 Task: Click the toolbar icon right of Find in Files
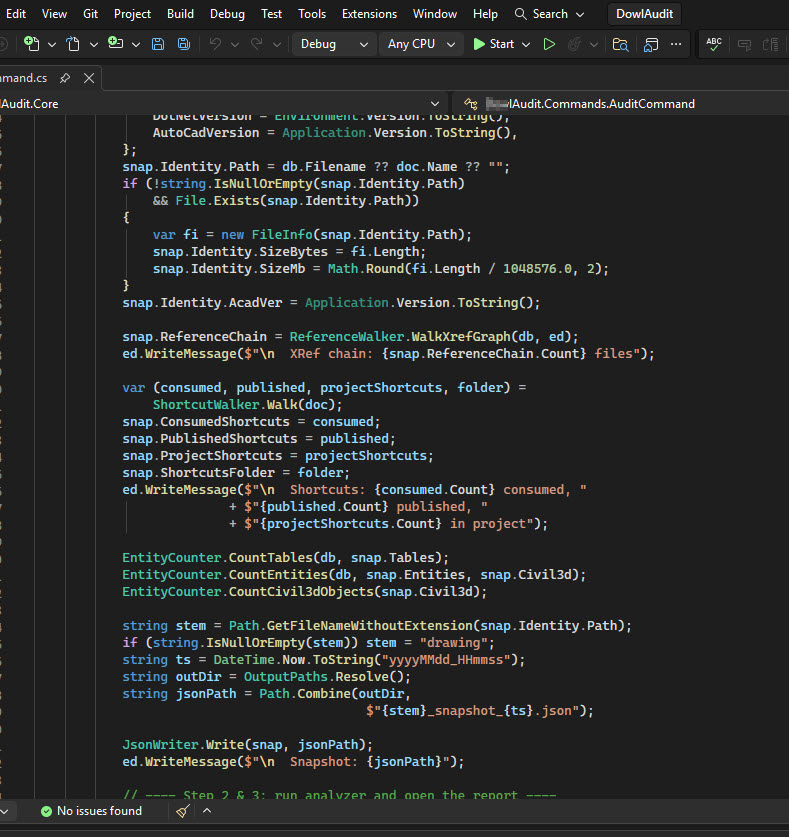[651, 44]
